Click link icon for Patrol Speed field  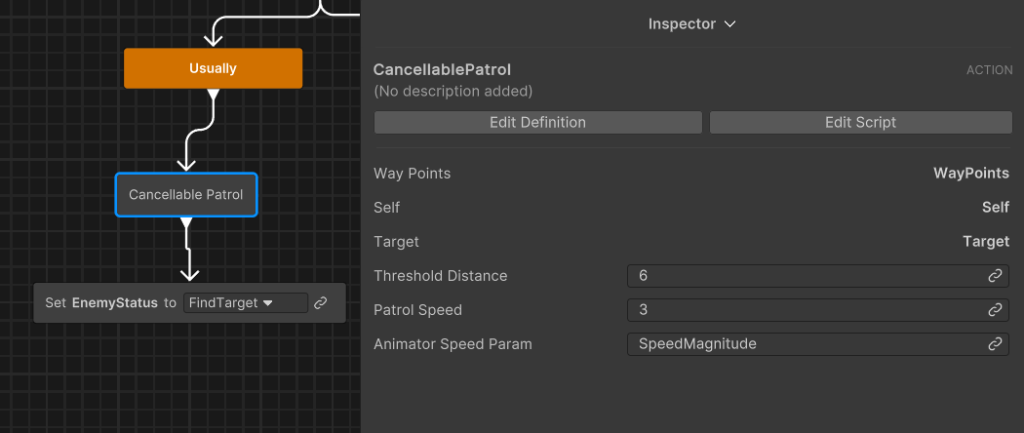(x=995, y=310)
